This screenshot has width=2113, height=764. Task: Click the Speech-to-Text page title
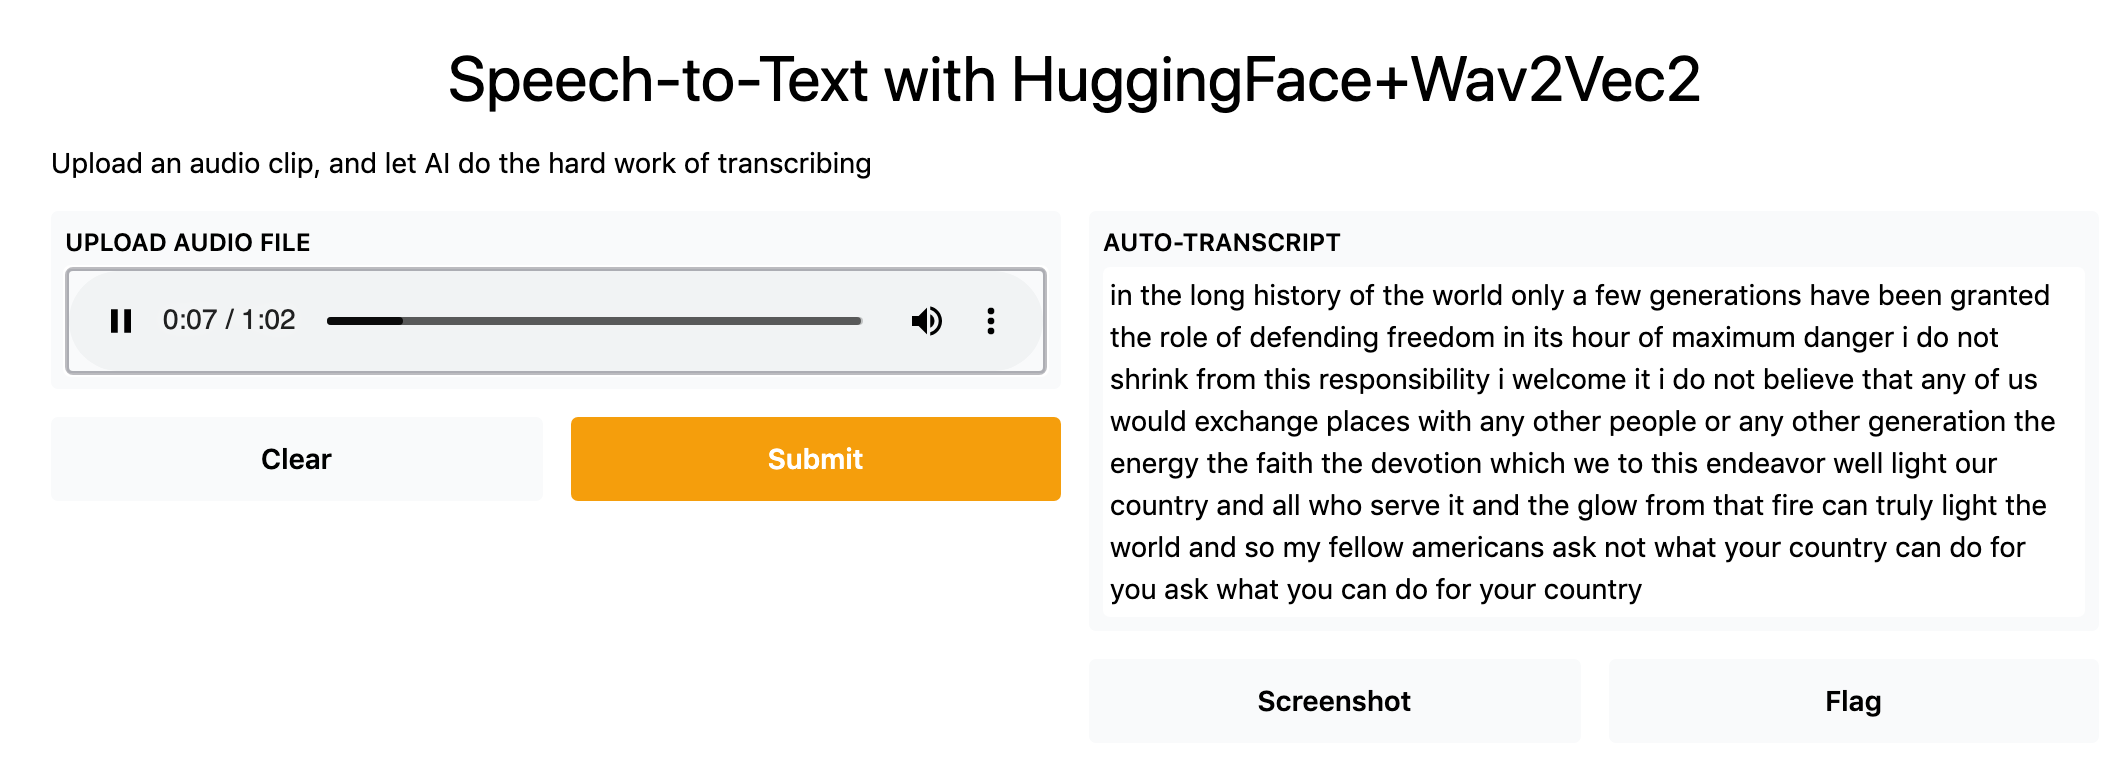click(x=1074, y=80)
